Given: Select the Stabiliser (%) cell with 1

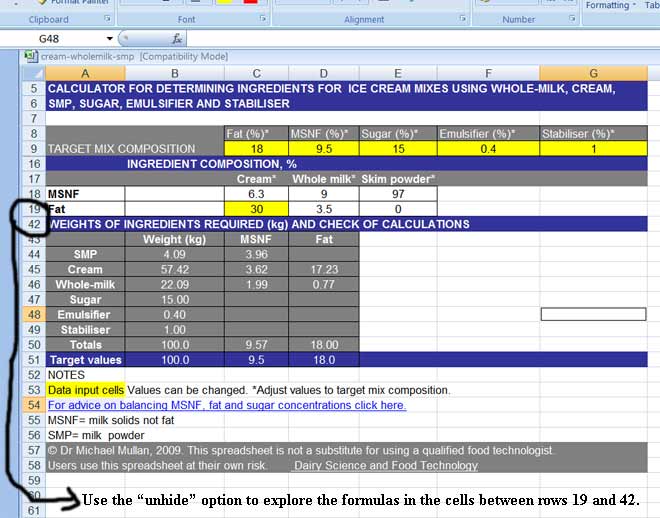Looking at the screenshot, I should coord(593,149).
